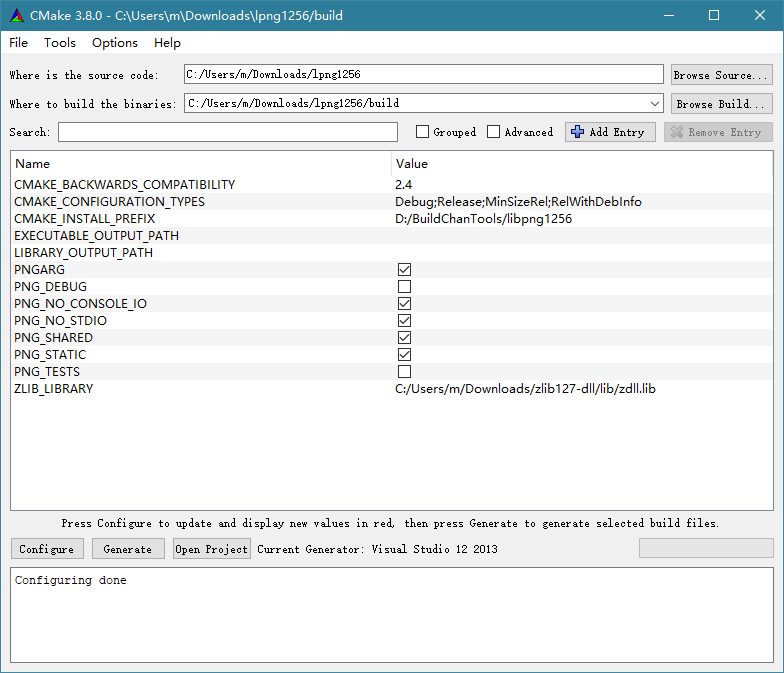Uncheck the PNG_SHARED option
Image resolution: width=784 pixels, height=673 pixels.
pos(404,338)
